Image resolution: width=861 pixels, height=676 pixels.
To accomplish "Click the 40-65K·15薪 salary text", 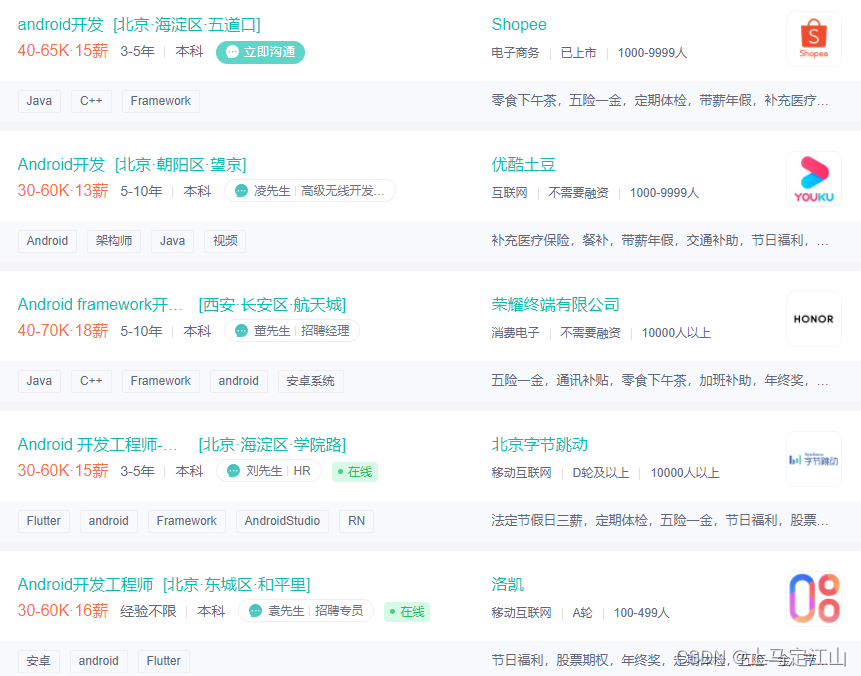I will pyautogui.click(x=63, y=51).
